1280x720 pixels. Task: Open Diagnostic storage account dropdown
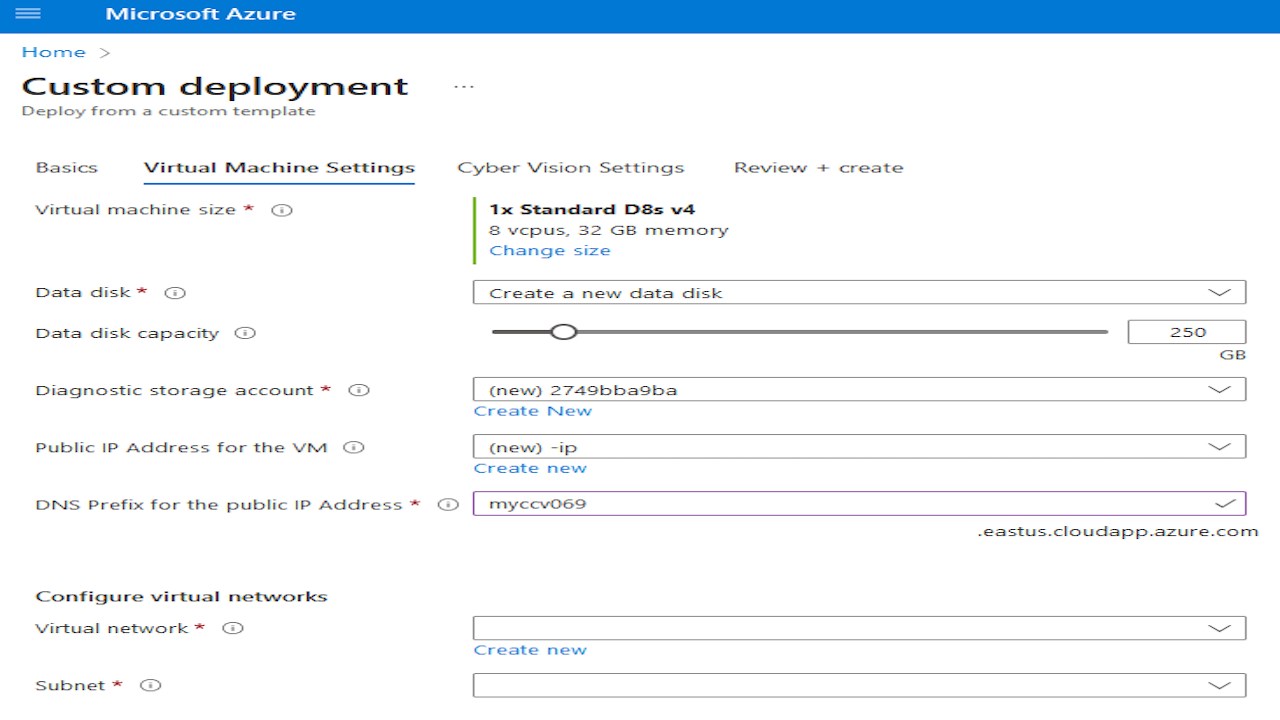click(x=858, y=390)
